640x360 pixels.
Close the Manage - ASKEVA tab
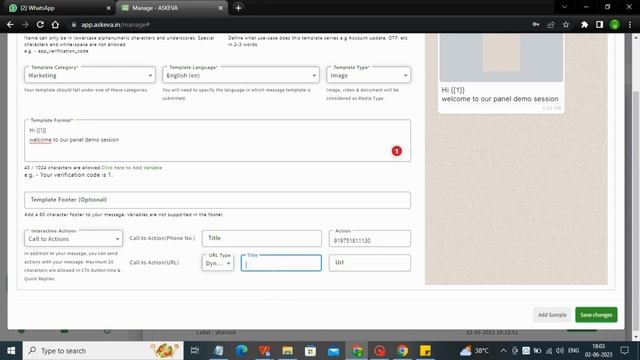220,8
